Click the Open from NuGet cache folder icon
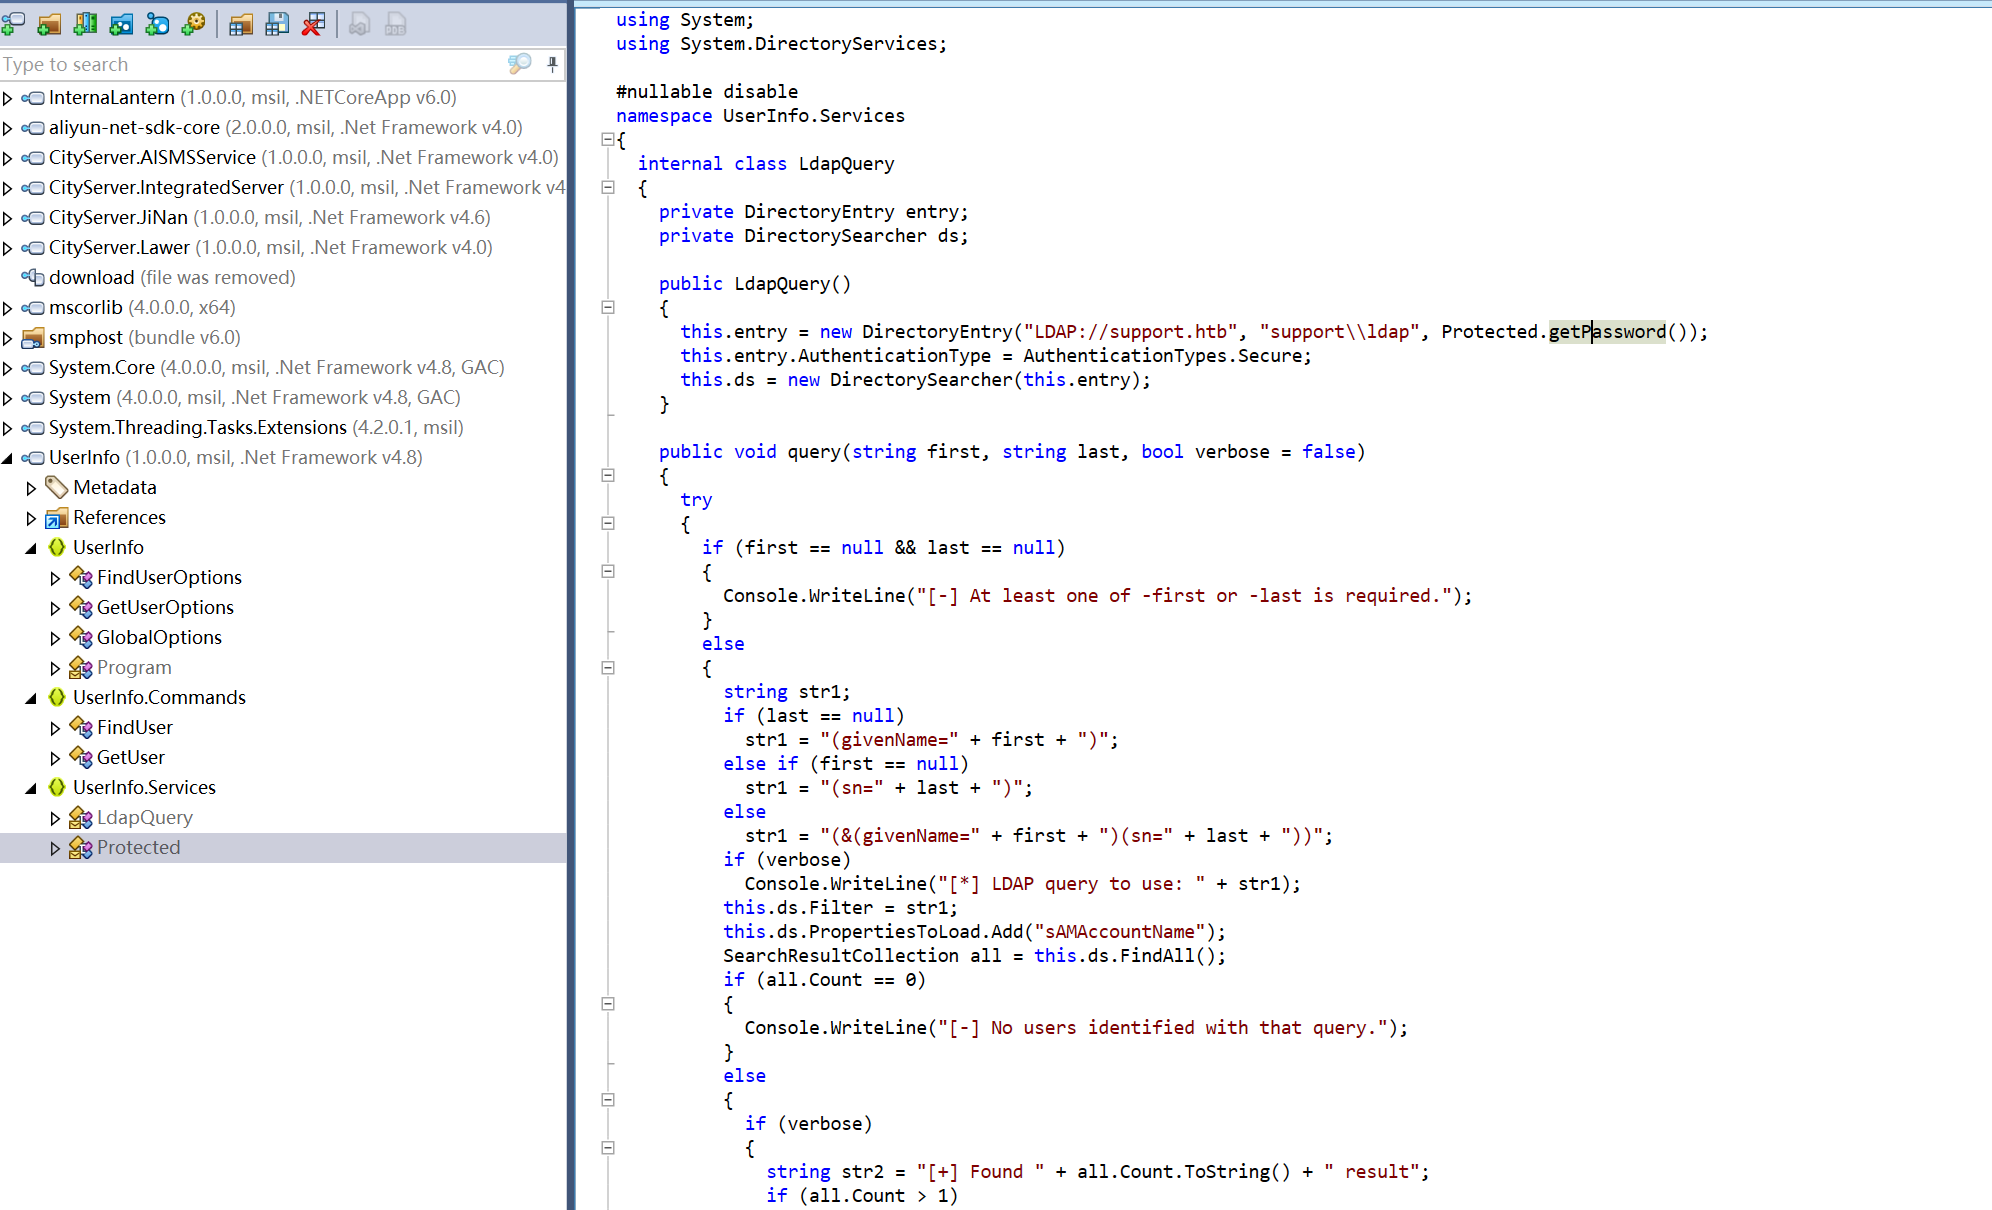The image size is (1992, 1210). 121,24
